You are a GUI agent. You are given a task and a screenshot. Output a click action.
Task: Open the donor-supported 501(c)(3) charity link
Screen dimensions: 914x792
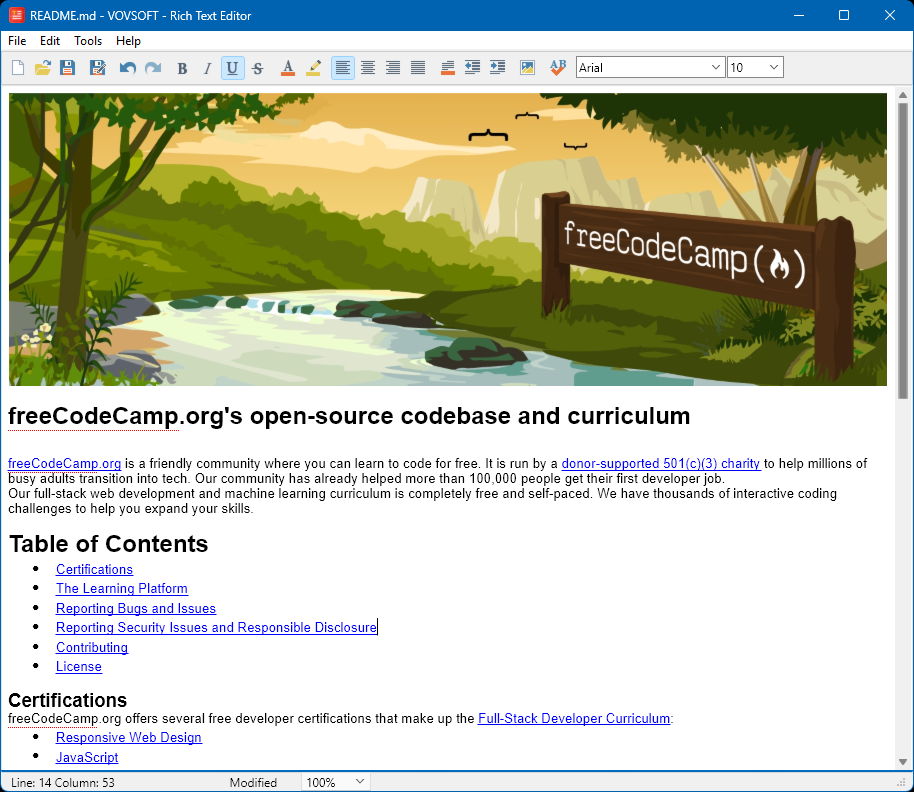coord(661,464)
